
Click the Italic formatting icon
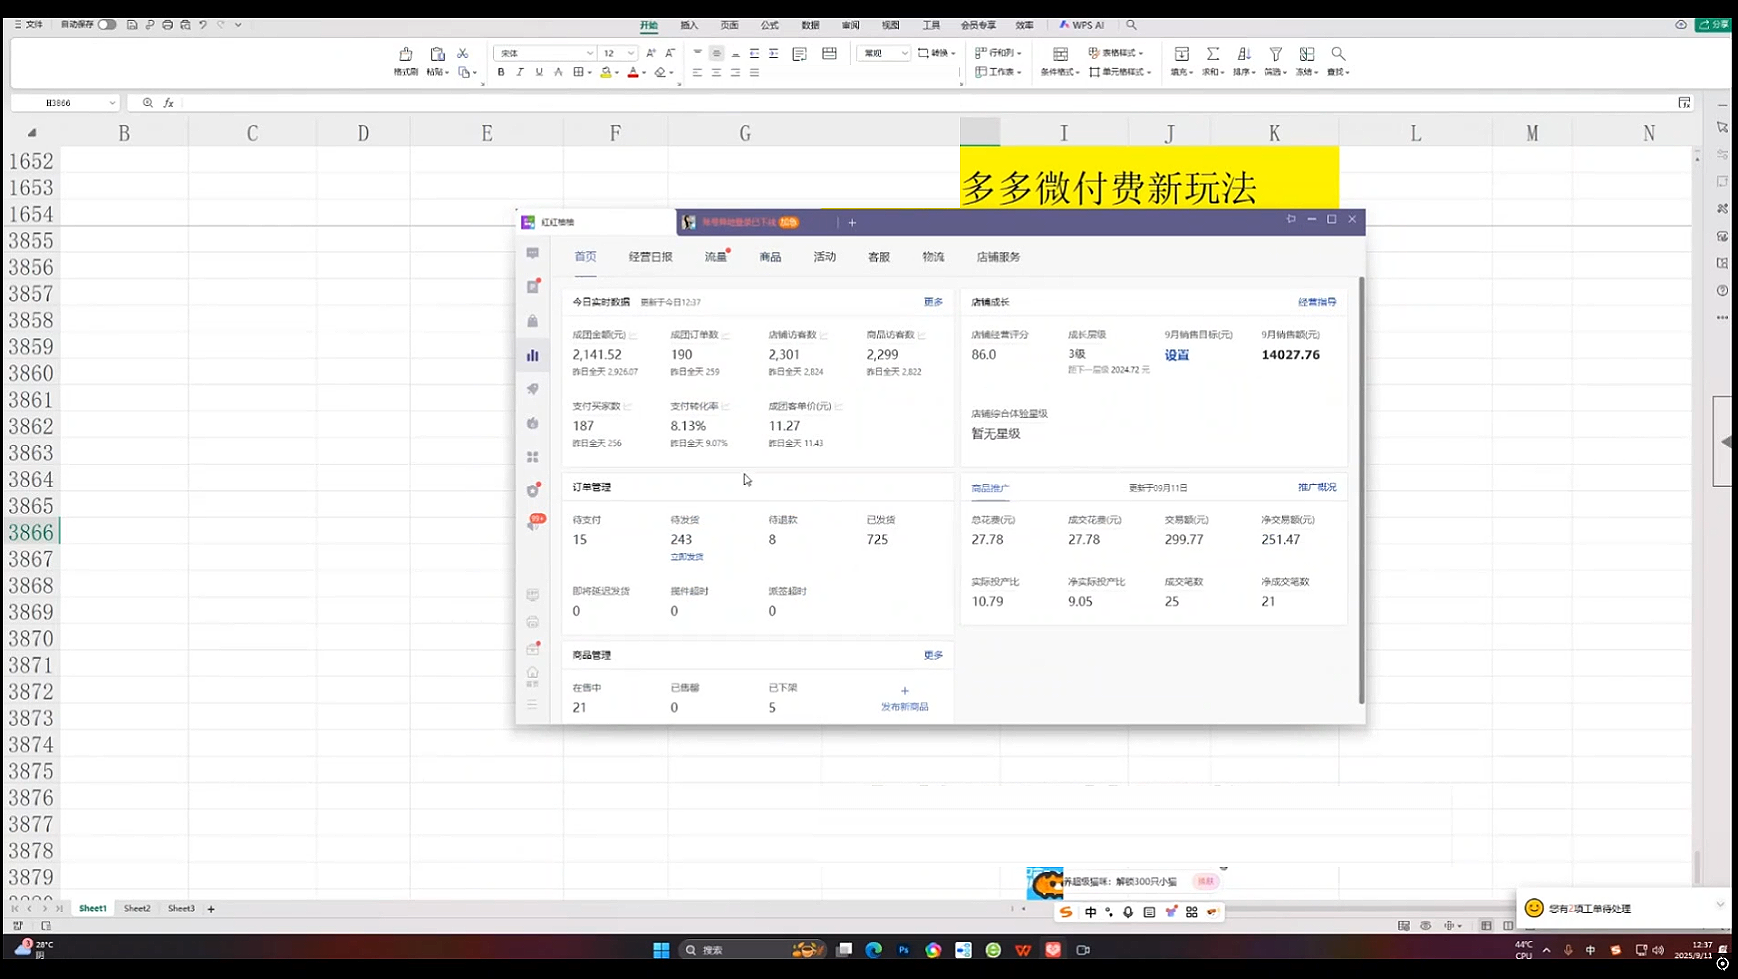tap(520, 72)
